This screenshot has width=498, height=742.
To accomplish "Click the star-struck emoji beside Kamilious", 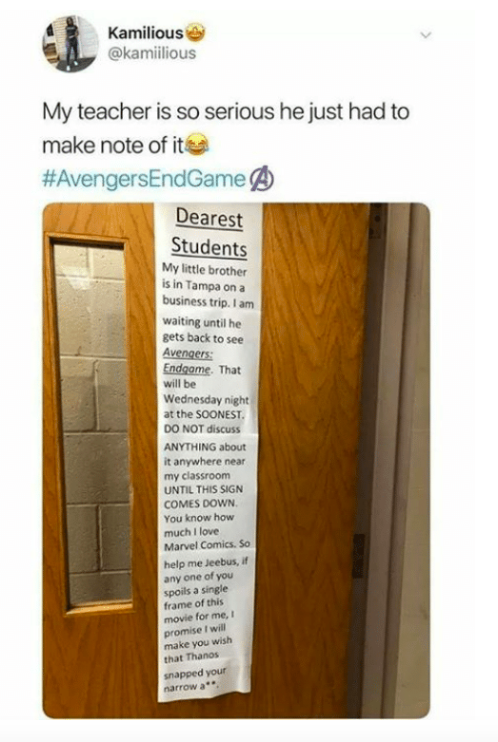I will click(x=195, y=33).
